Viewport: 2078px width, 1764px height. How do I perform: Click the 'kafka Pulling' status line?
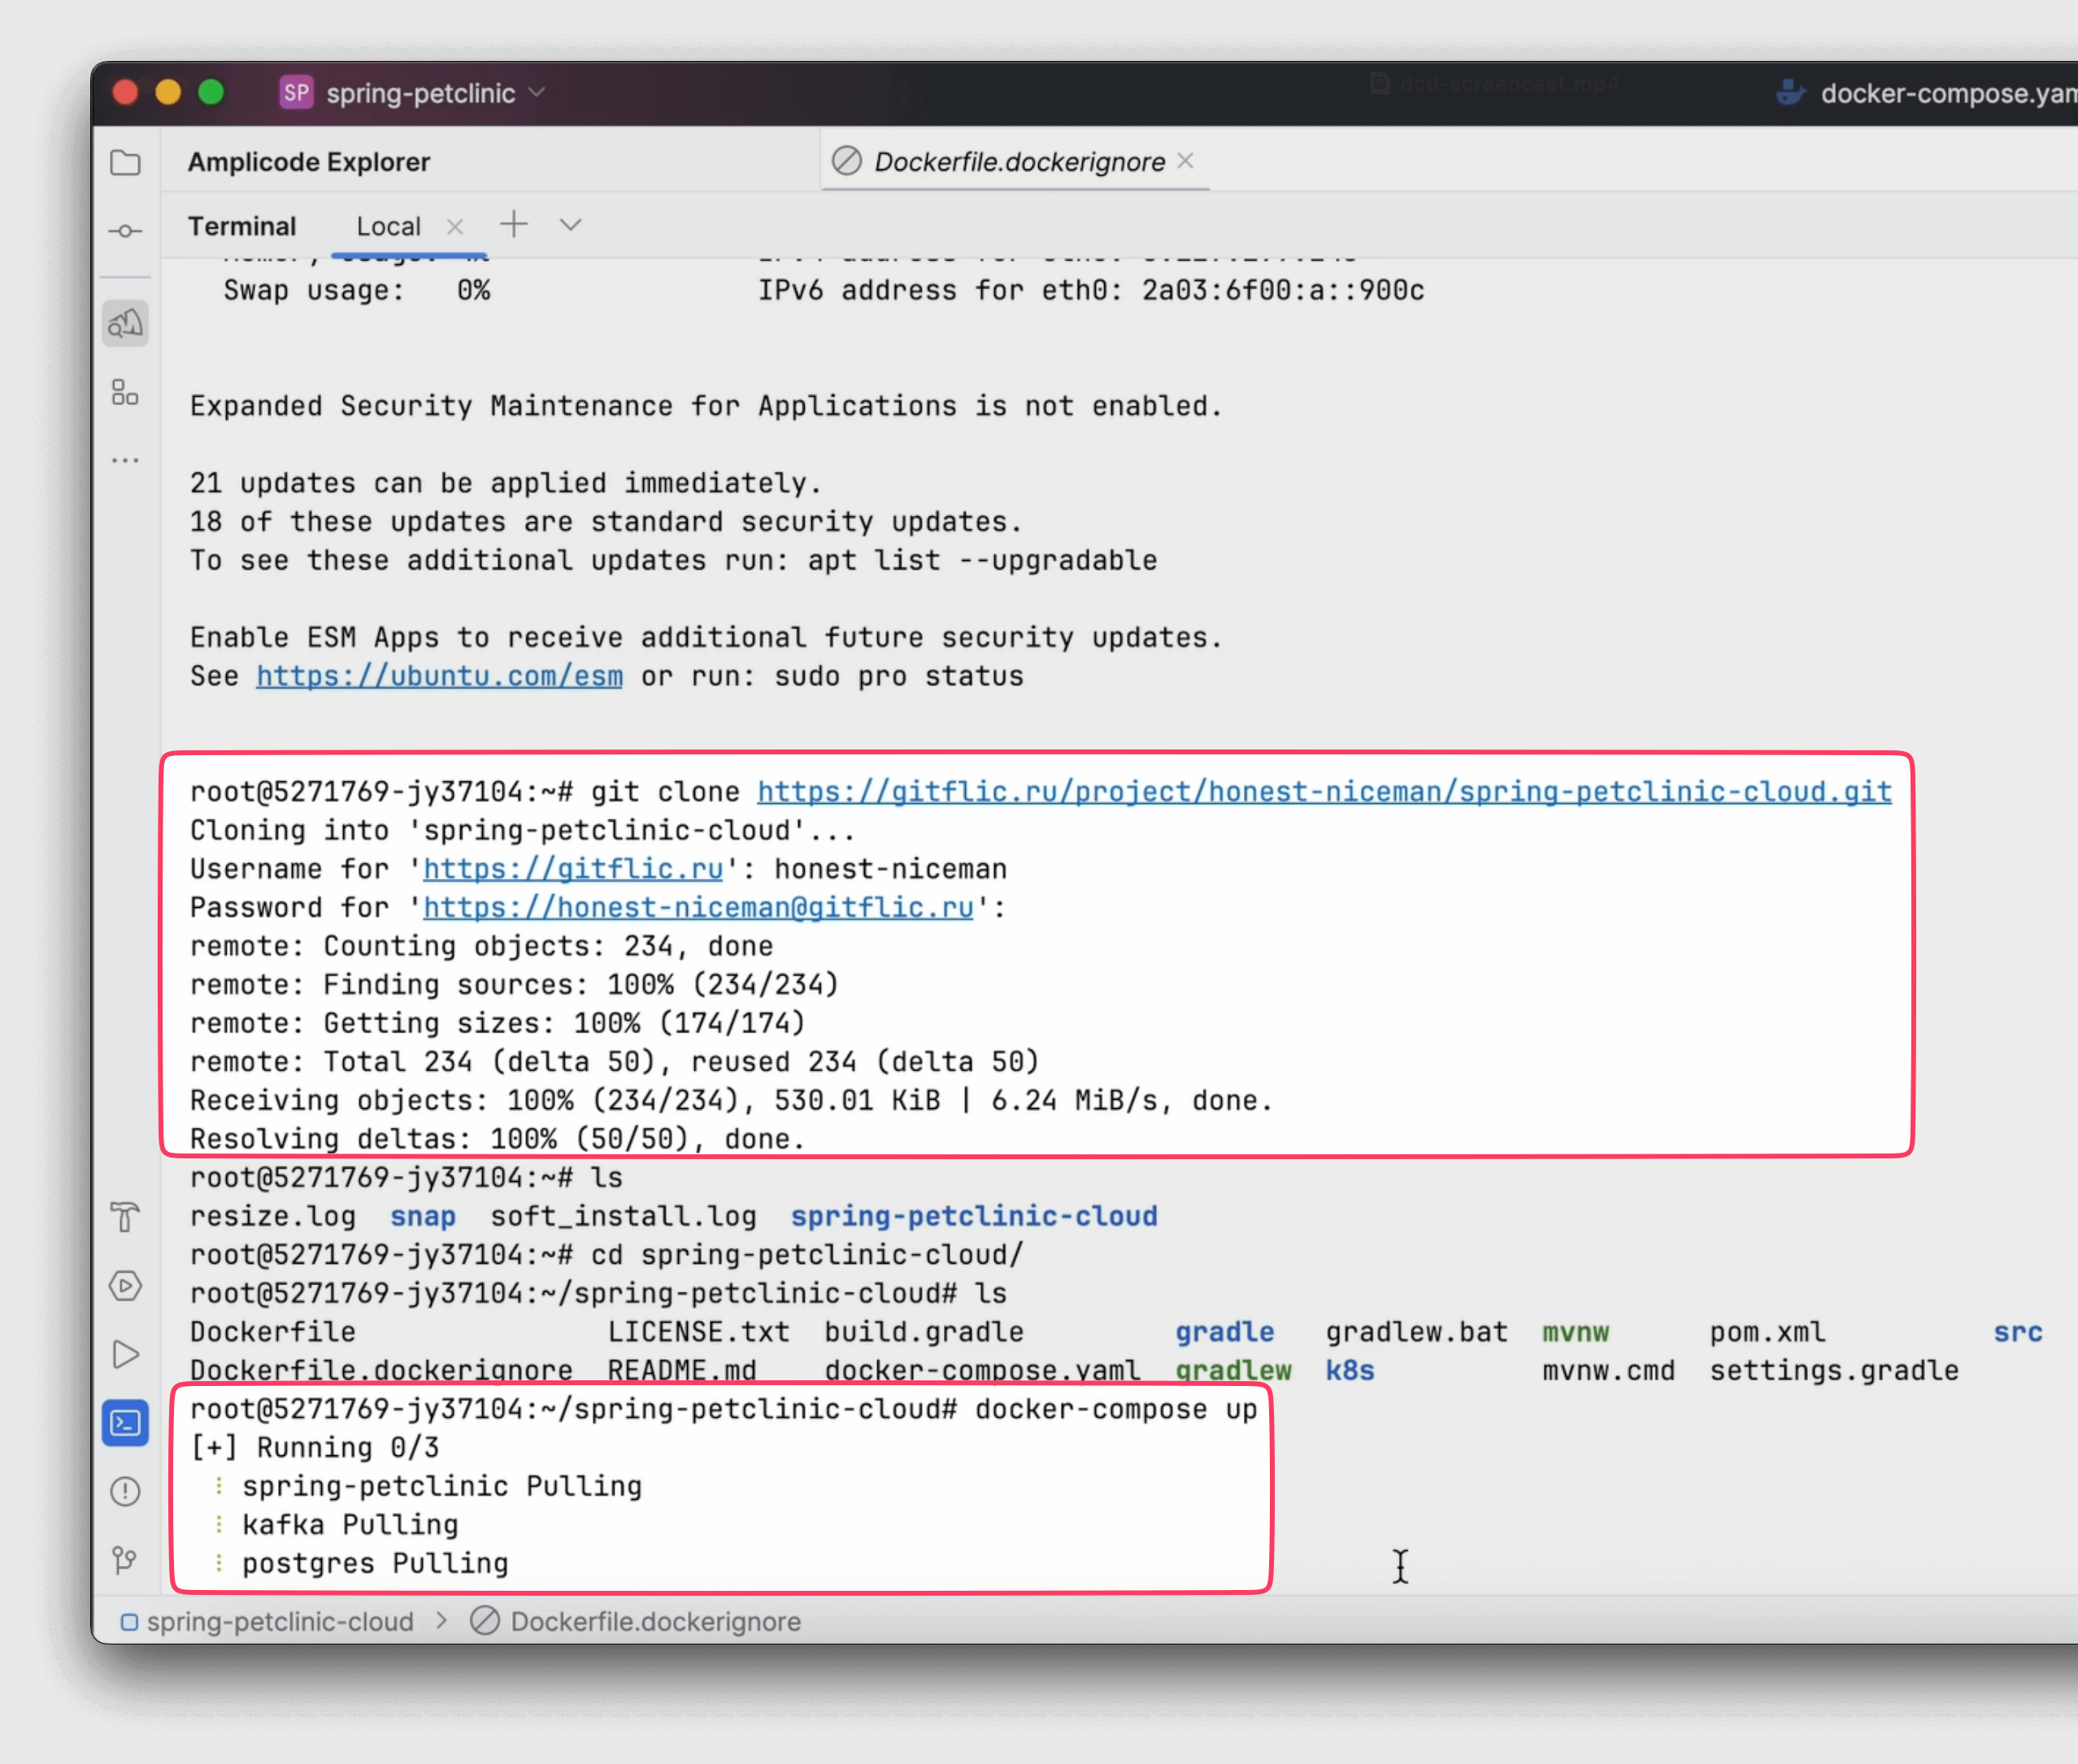click(x=350, y=1525)
